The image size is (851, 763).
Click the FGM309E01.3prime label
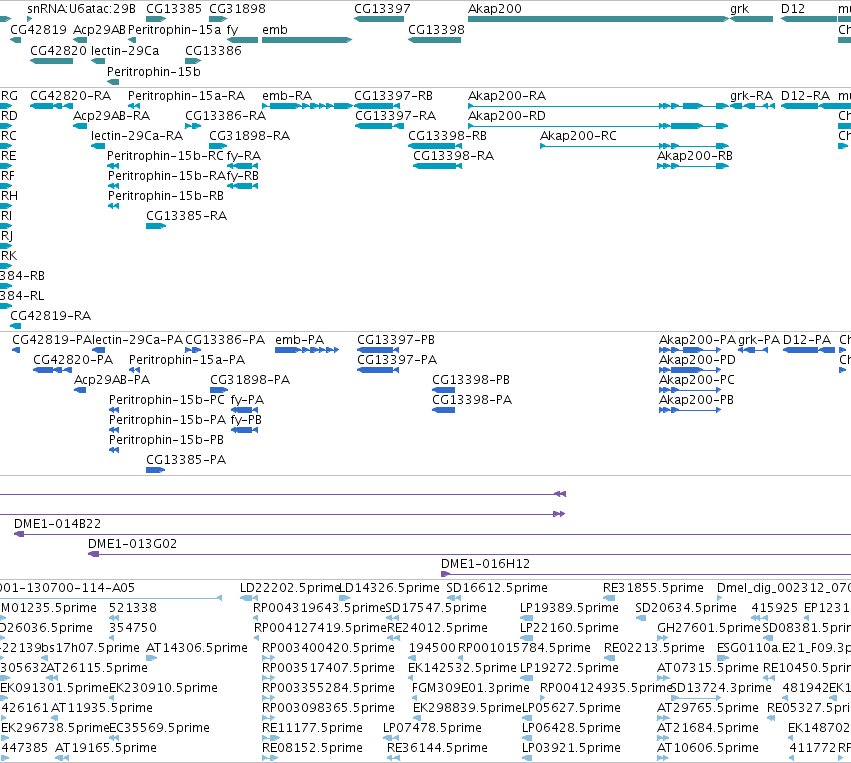tap(471, 688)
